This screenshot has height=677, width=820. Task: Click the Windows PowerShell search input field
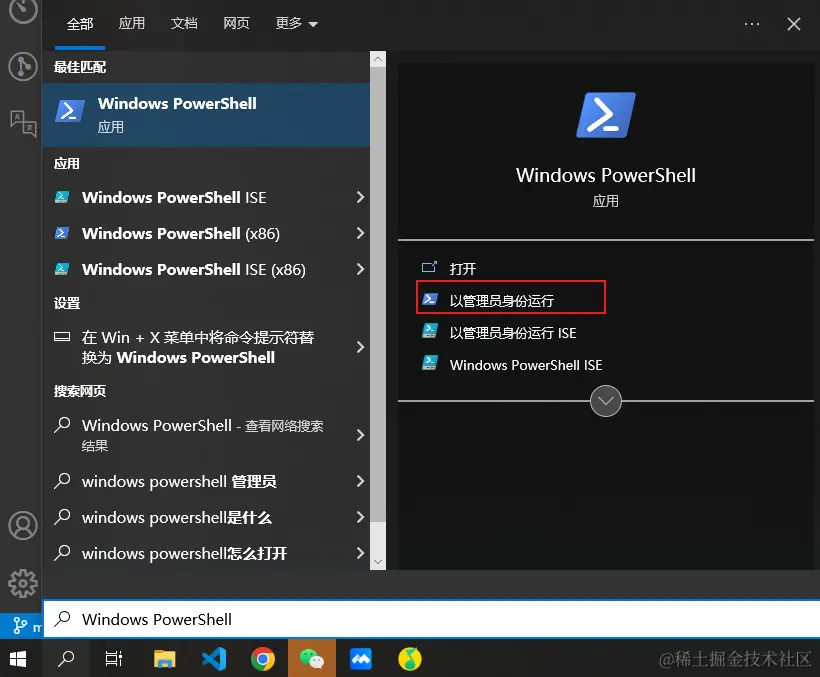431,619
